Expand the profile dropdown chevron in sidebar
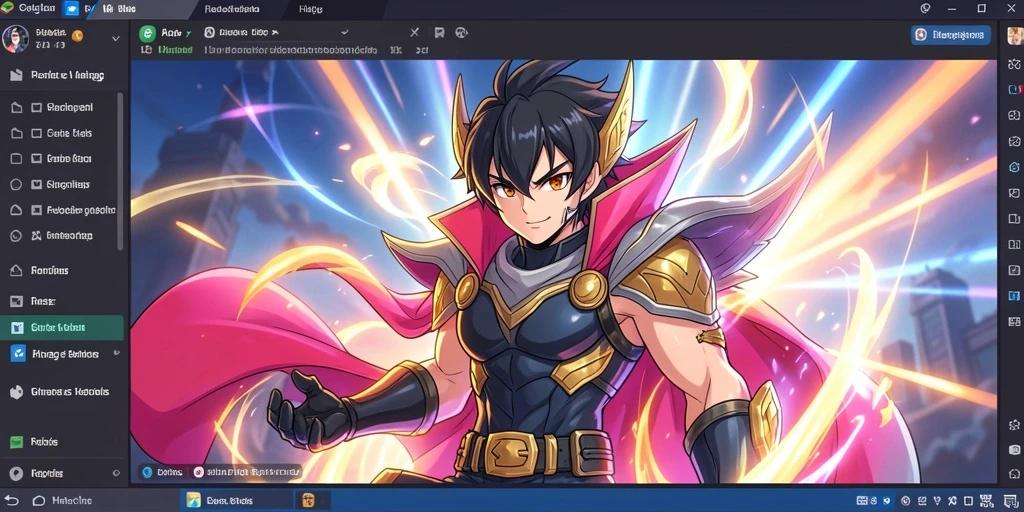Screen dimensions: 1024x512 point(116,39)
